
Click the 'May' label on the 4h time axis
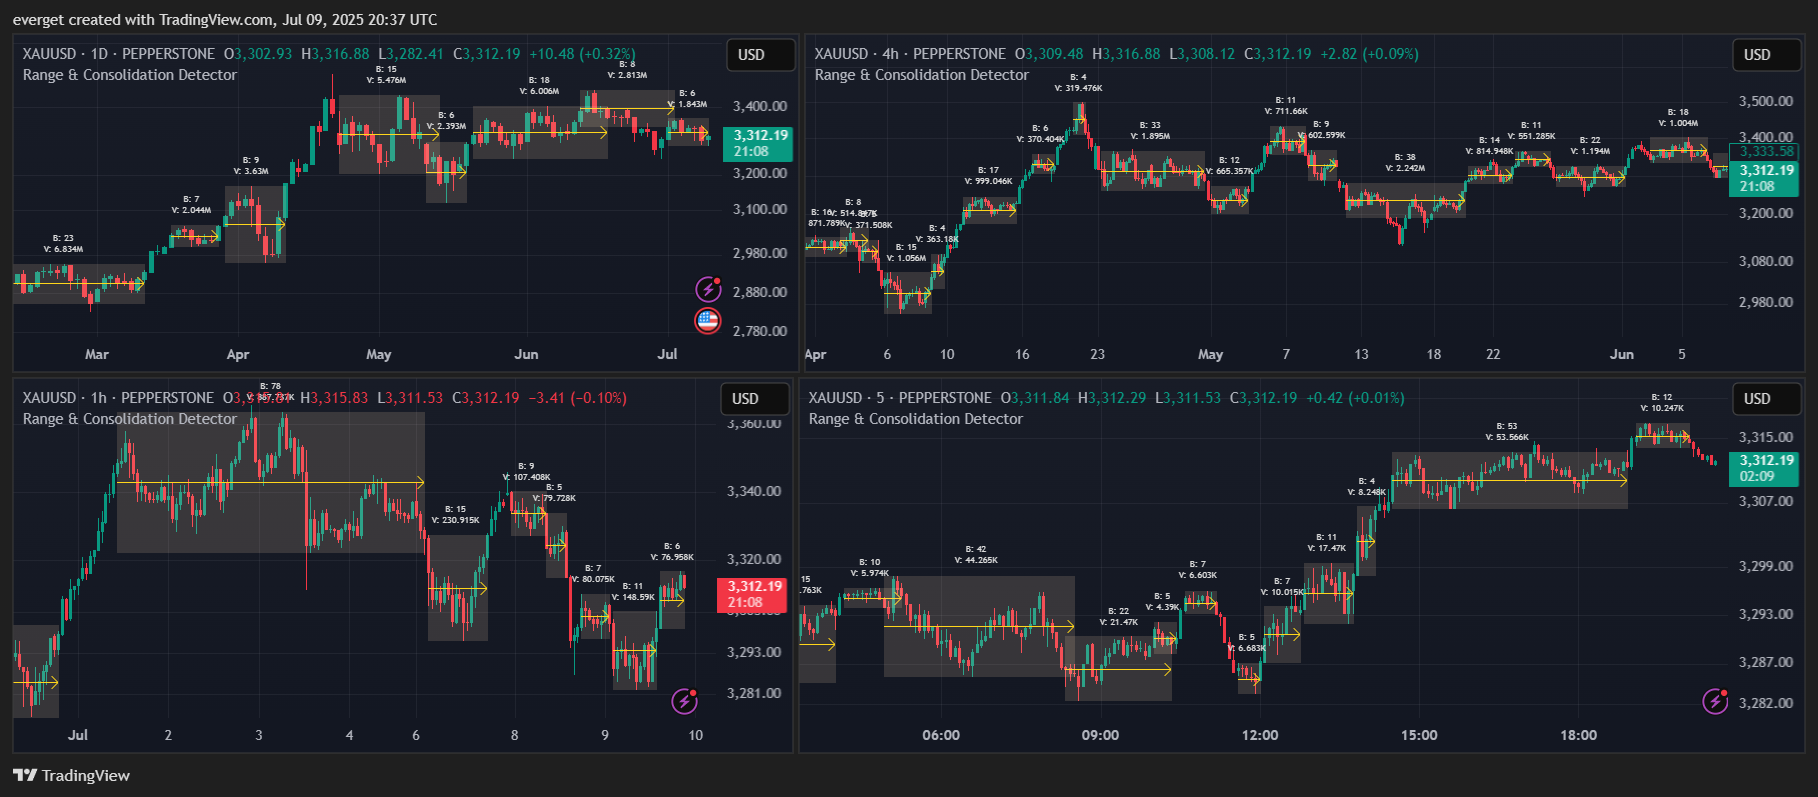point(1210,354)
